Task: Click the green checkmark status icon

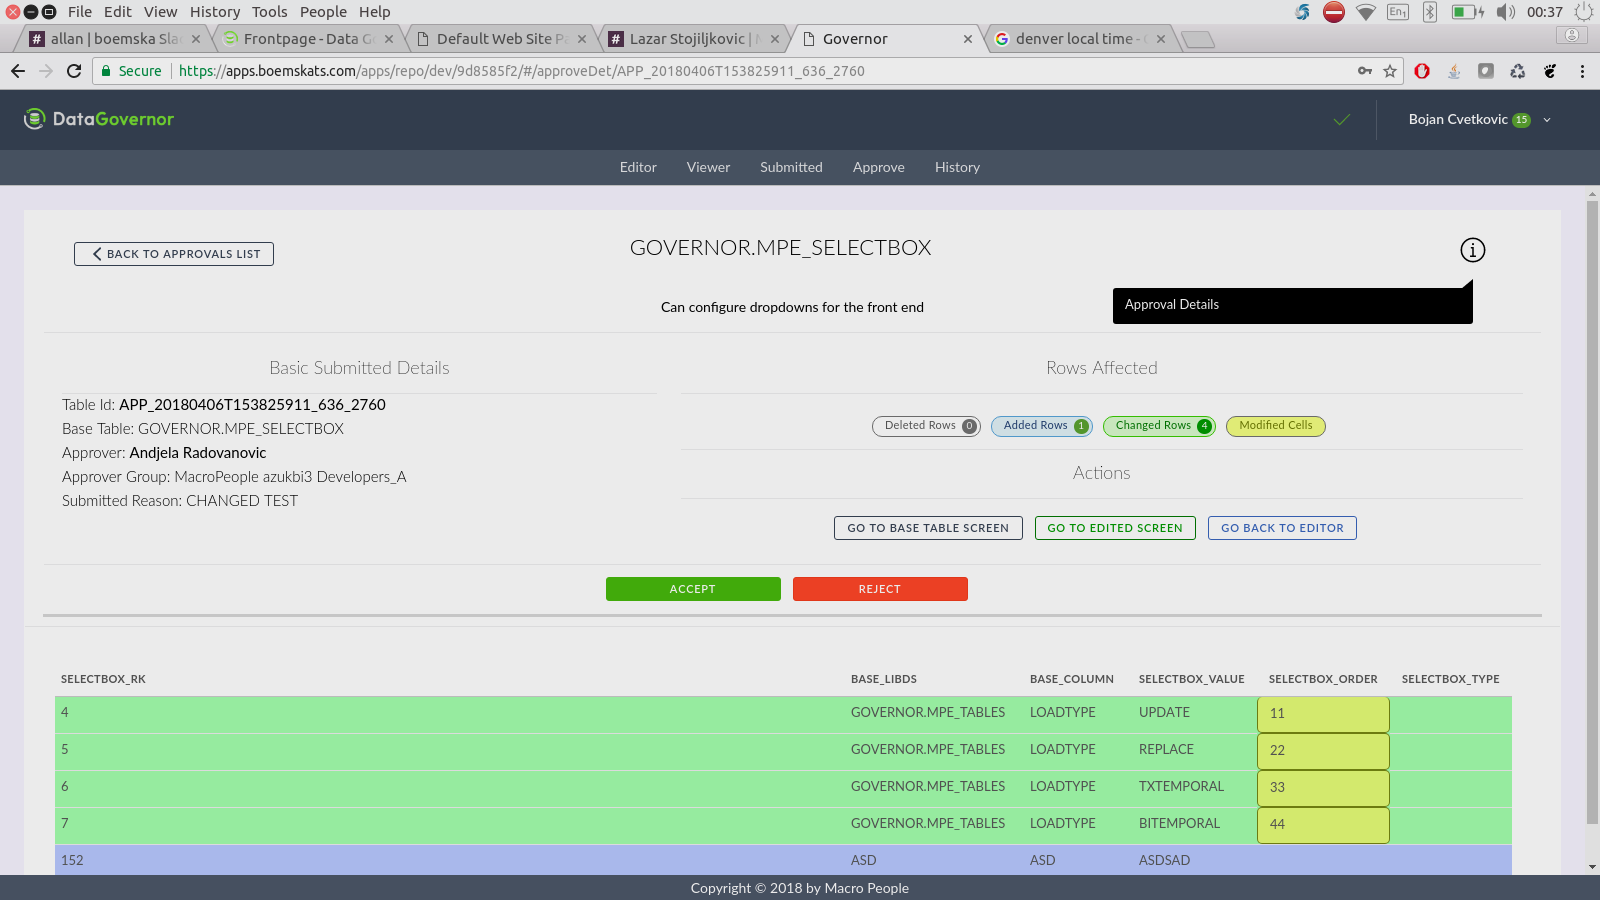Action: [x=1342, y=120]
